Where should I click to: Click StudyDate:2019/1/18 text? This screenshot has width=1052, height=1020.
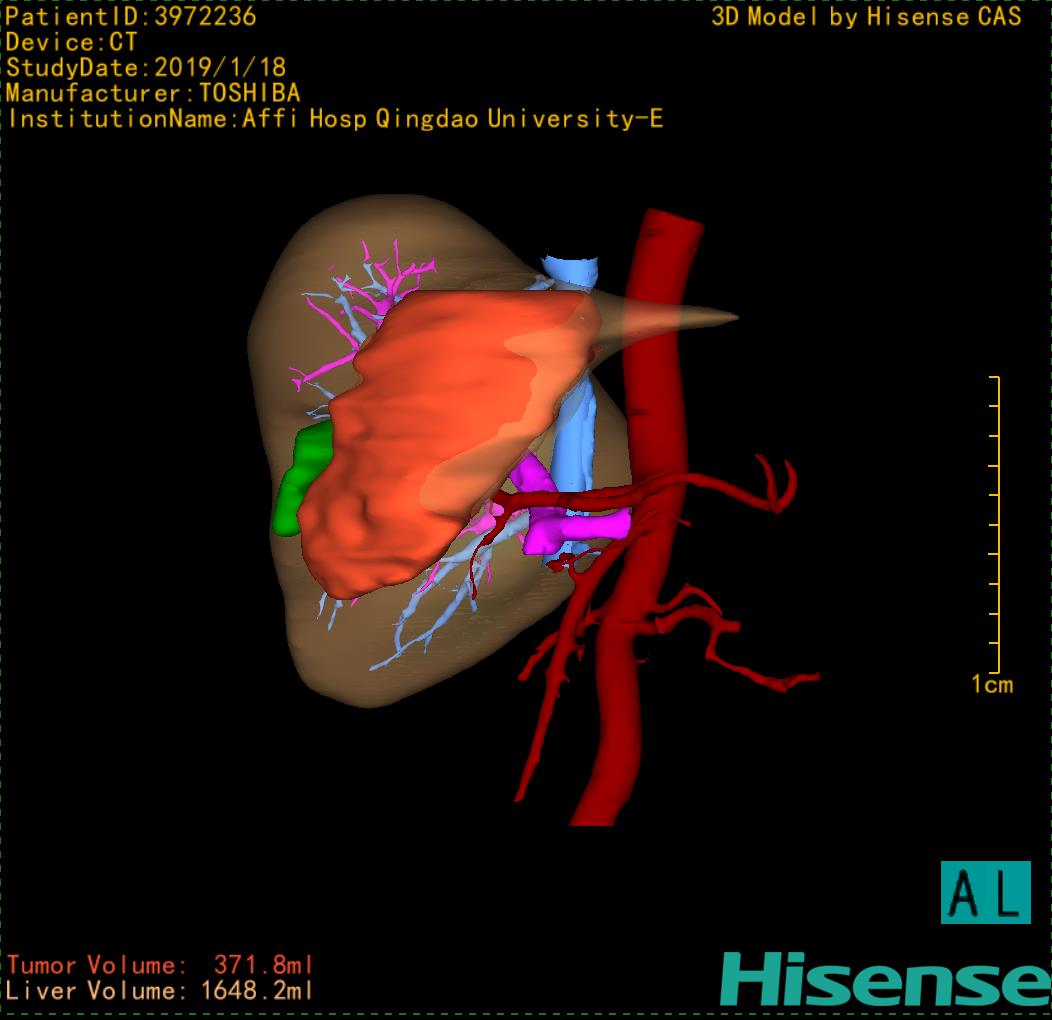pos(146,67)
